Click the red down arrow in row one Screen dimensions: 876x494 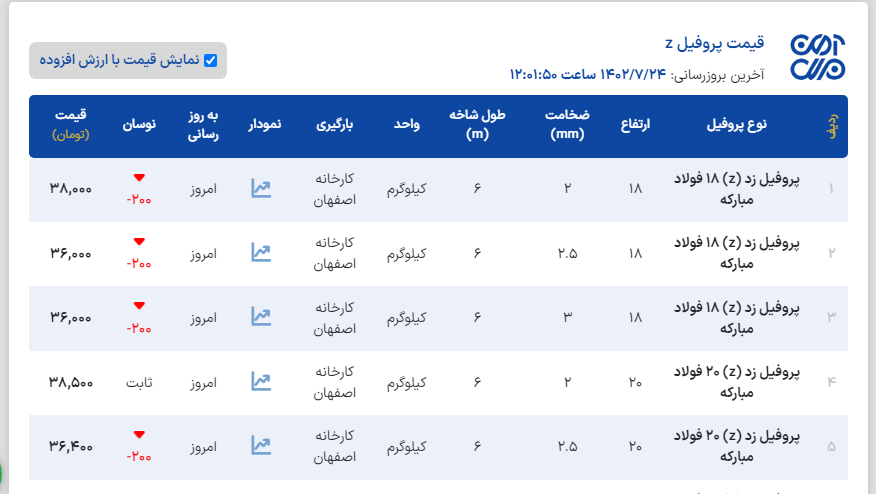(139, 178)
